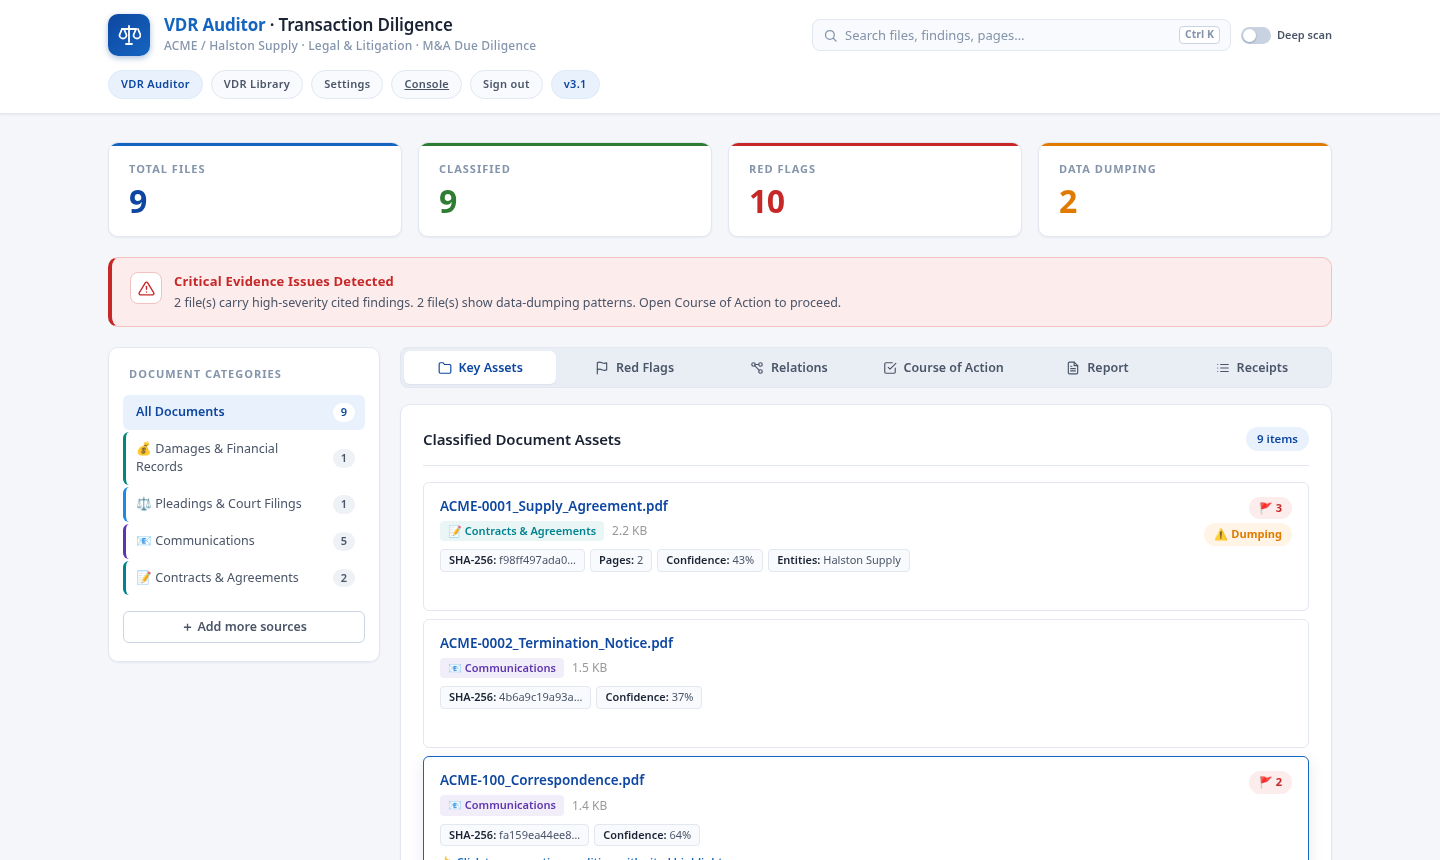Click the Dumping warning badge on ACME-0001
1440x860 pixels.
pos(1248,534)
